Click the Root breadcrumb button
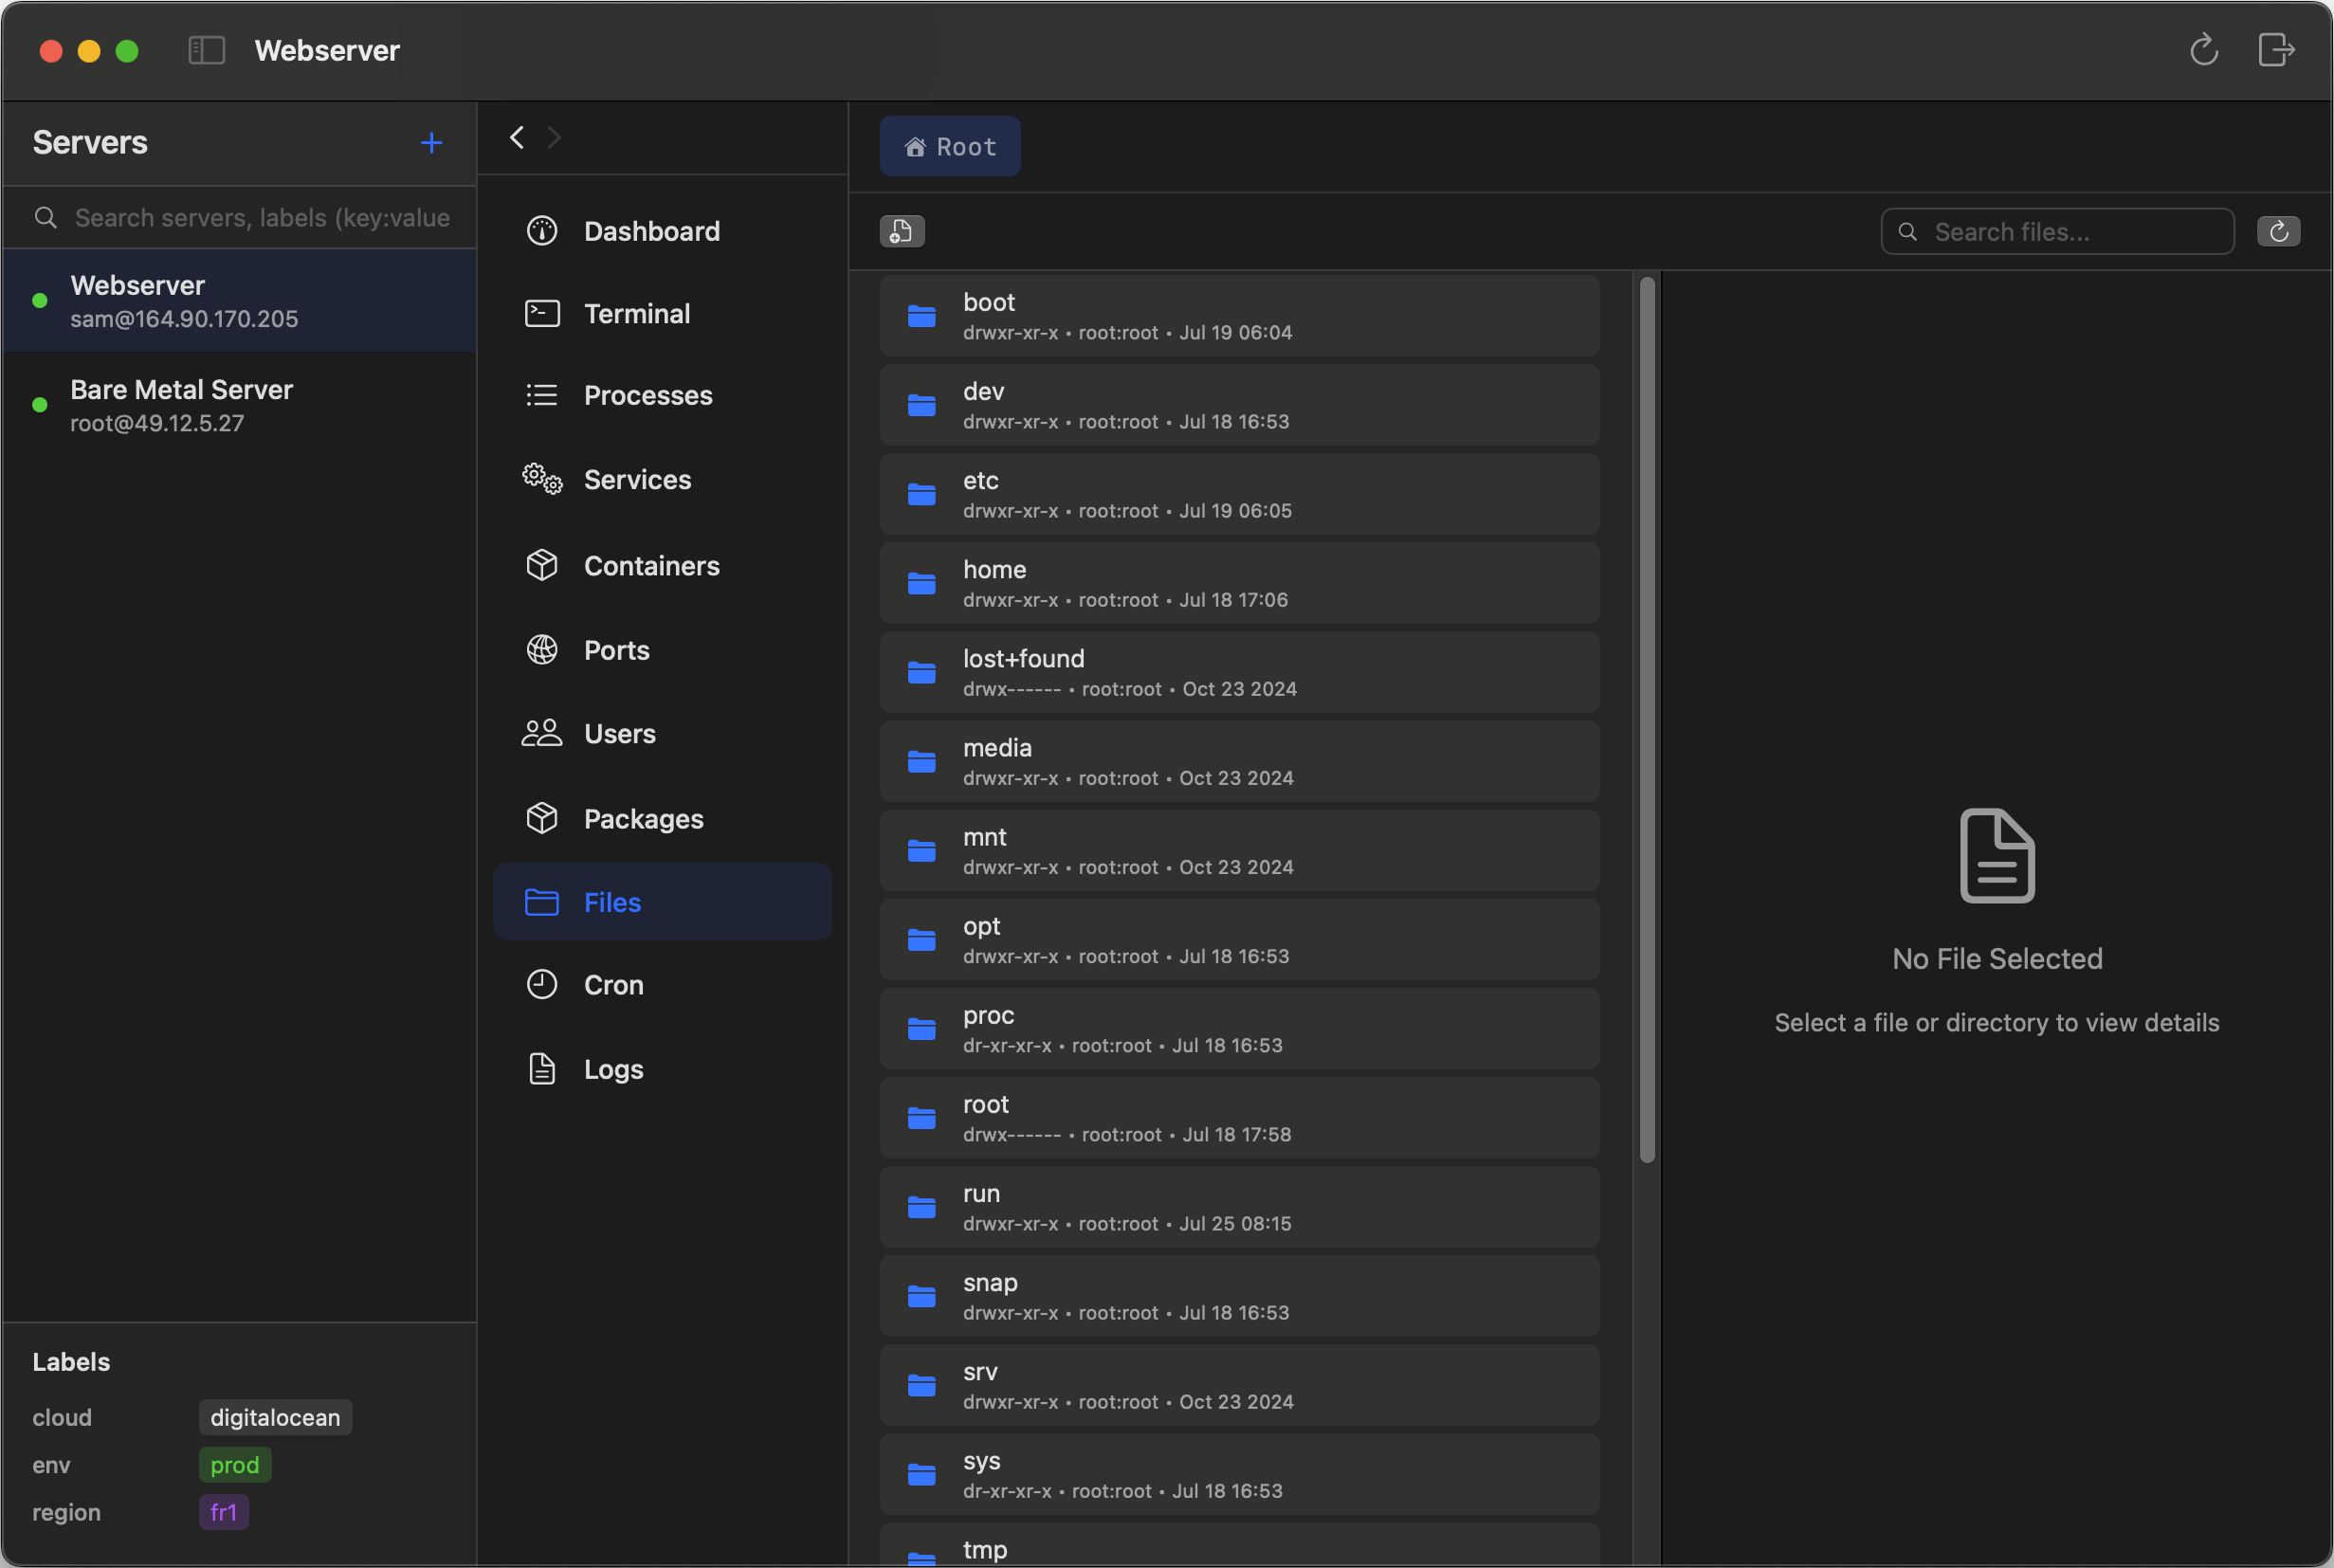 click(x=950, y=146)
